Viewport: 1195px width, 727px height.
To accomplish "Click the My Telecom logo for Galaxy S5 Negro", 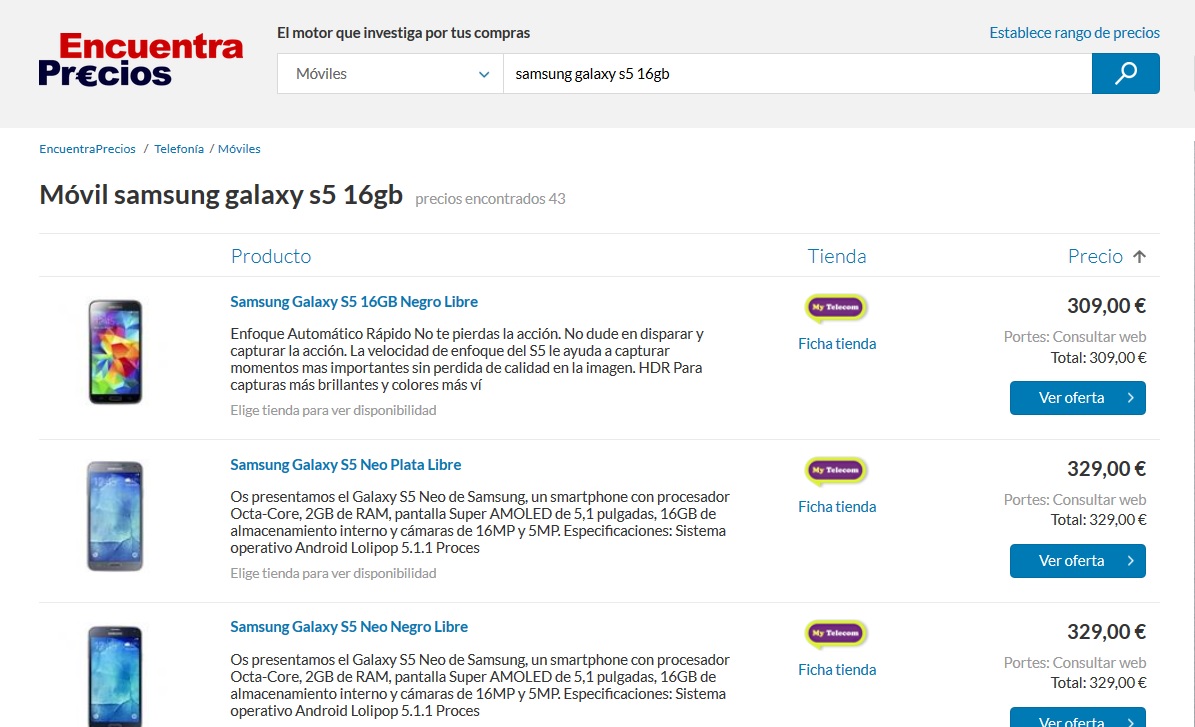I will click(836, 308).
